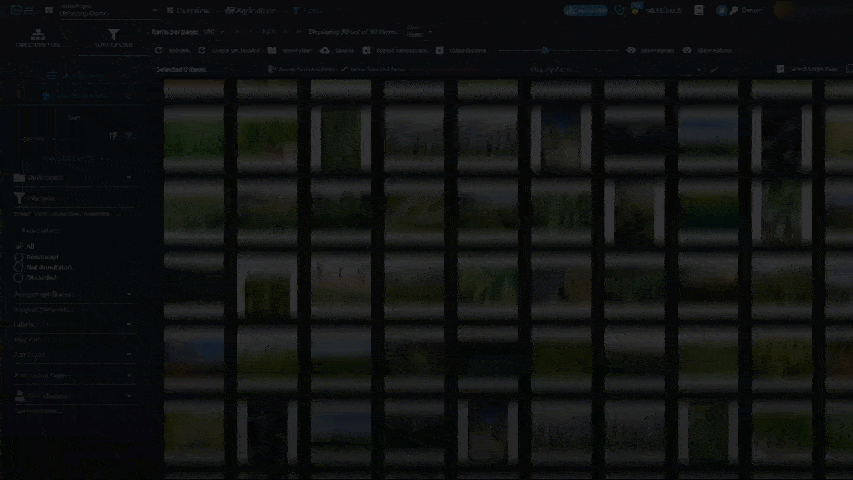Tick the checkbox at right of selection bar
This screenshot has width=853, height=480.
point(780,69)
